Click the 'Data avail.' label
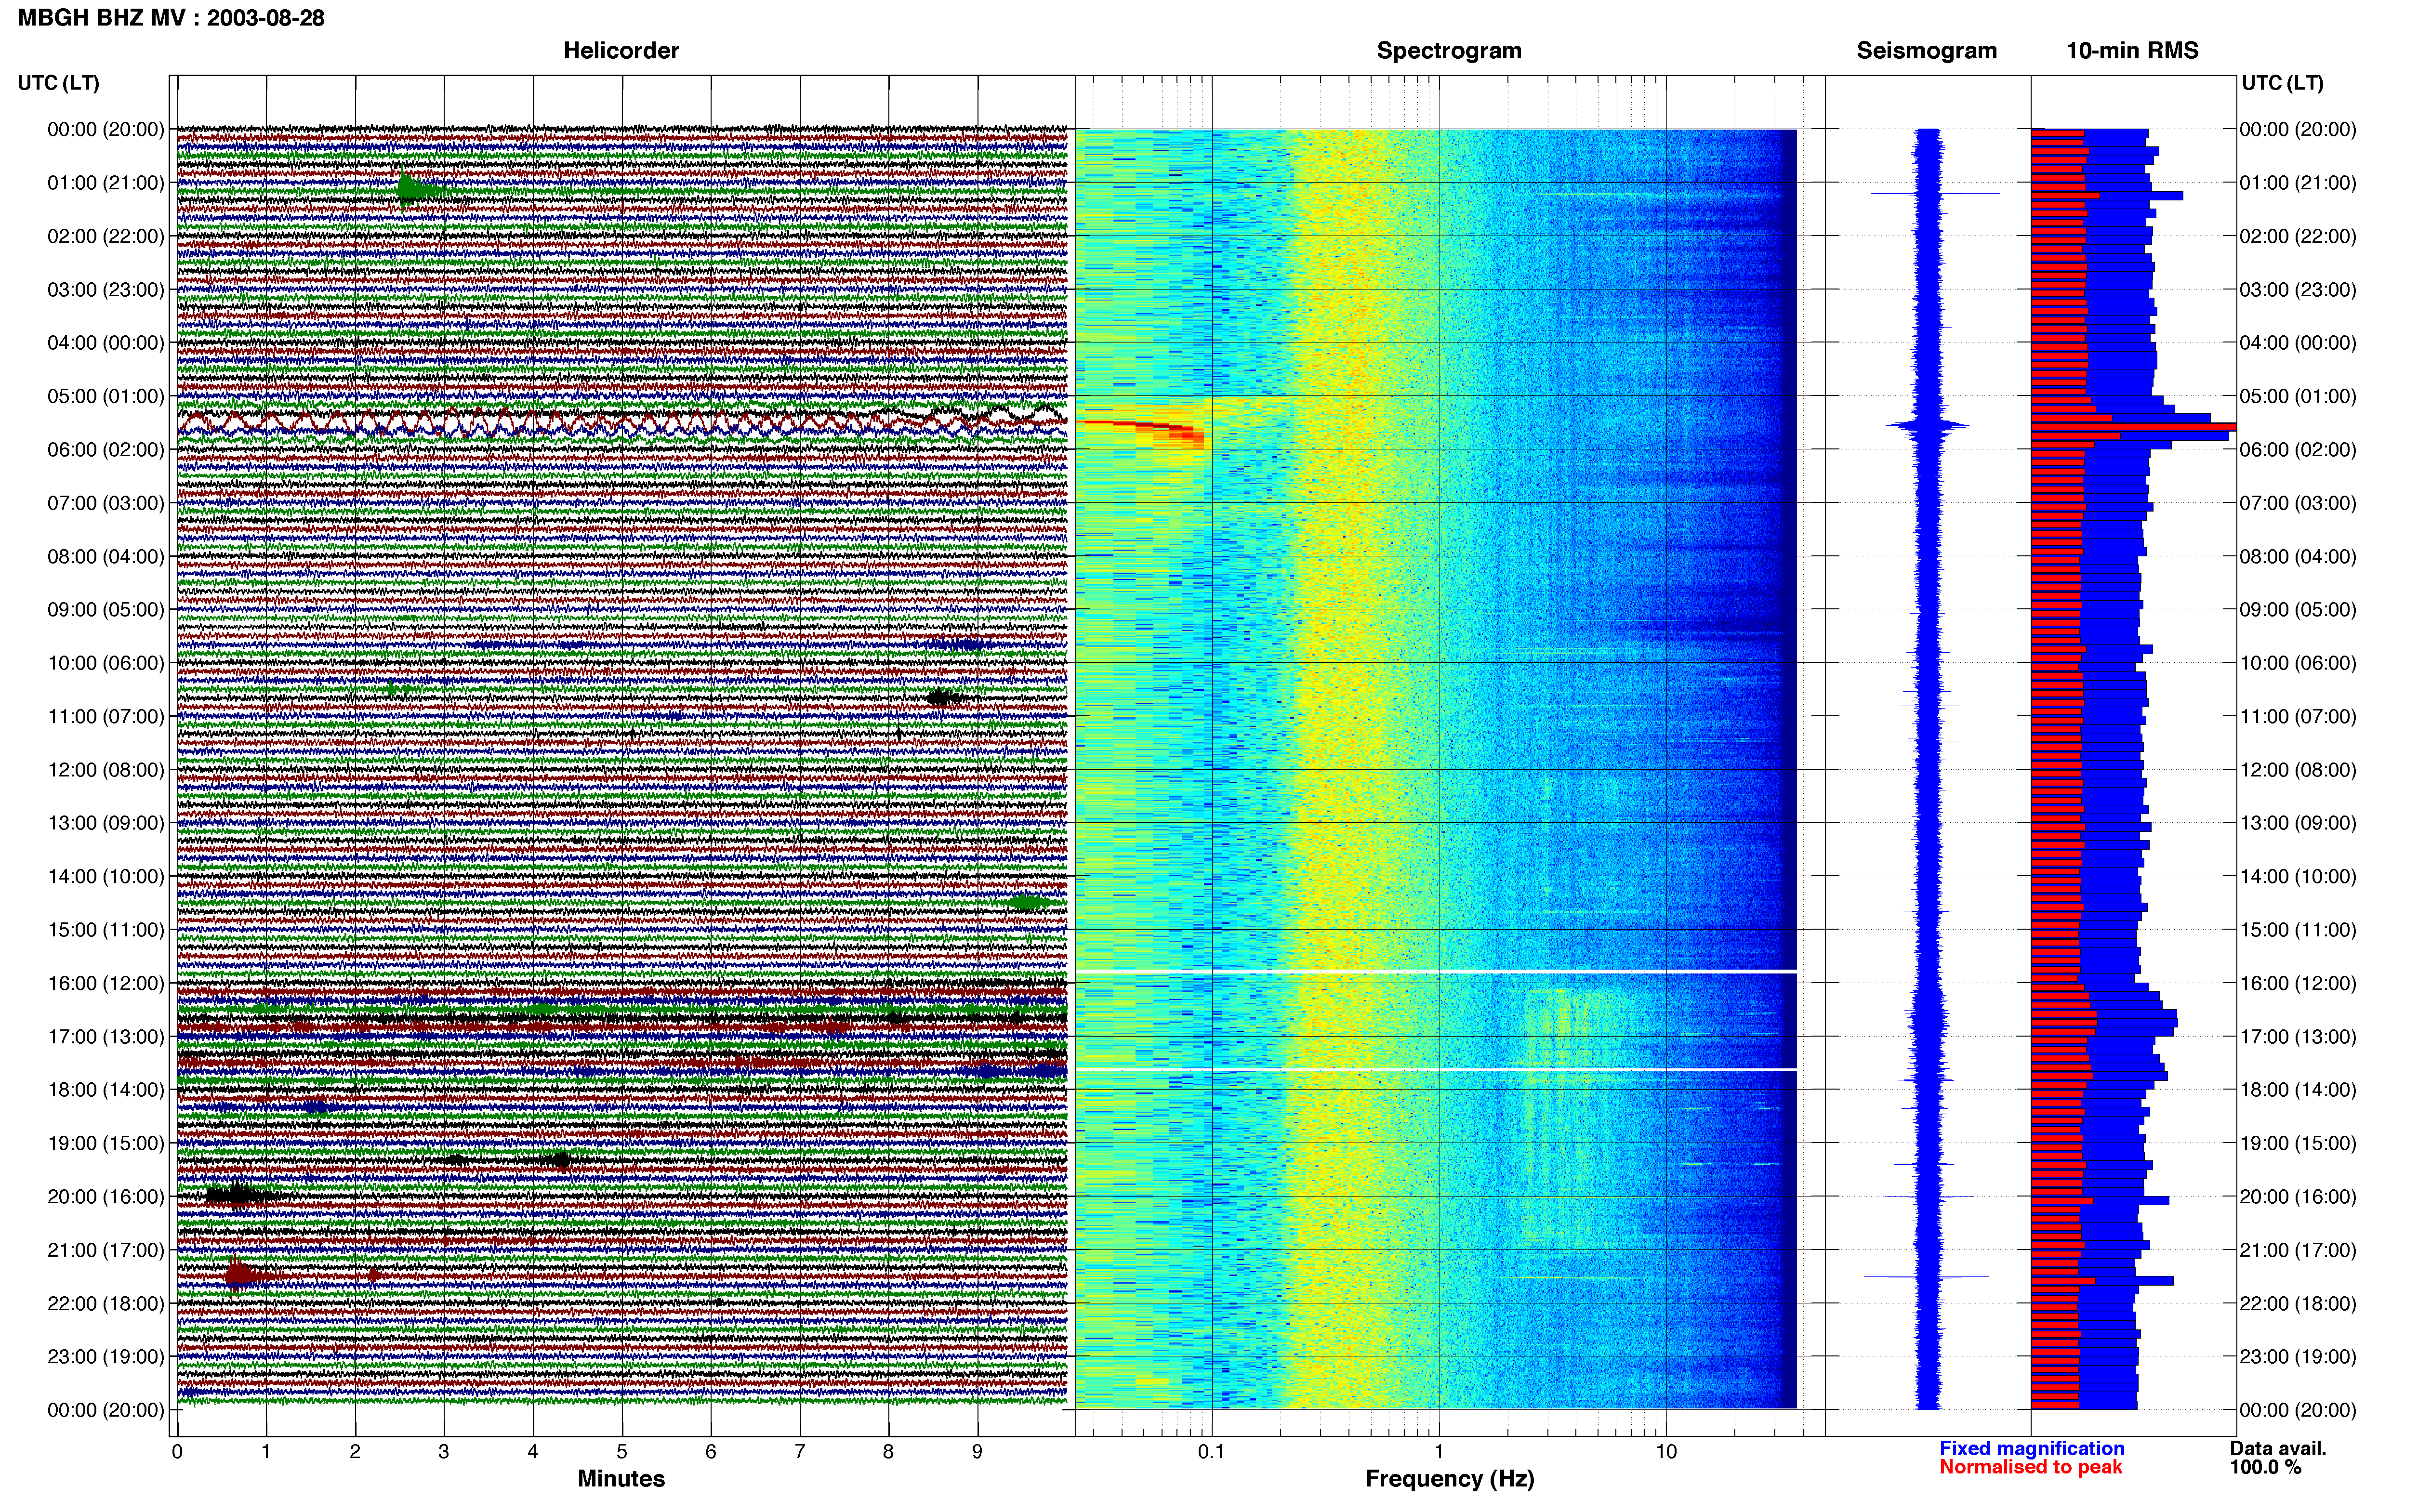 click(x=2278, y=1448)
